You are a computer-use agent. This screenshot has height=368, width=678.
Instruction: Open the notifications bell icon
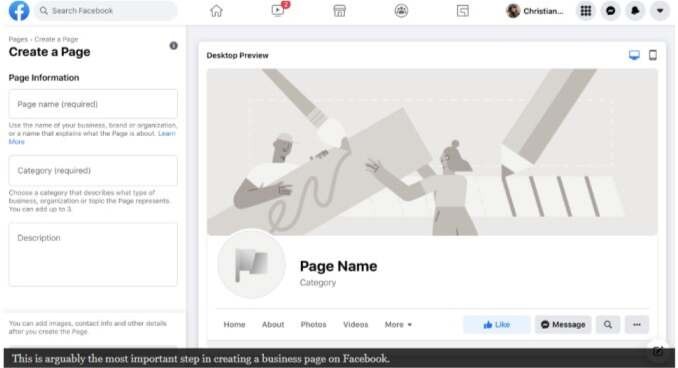(x=635, y=11)
